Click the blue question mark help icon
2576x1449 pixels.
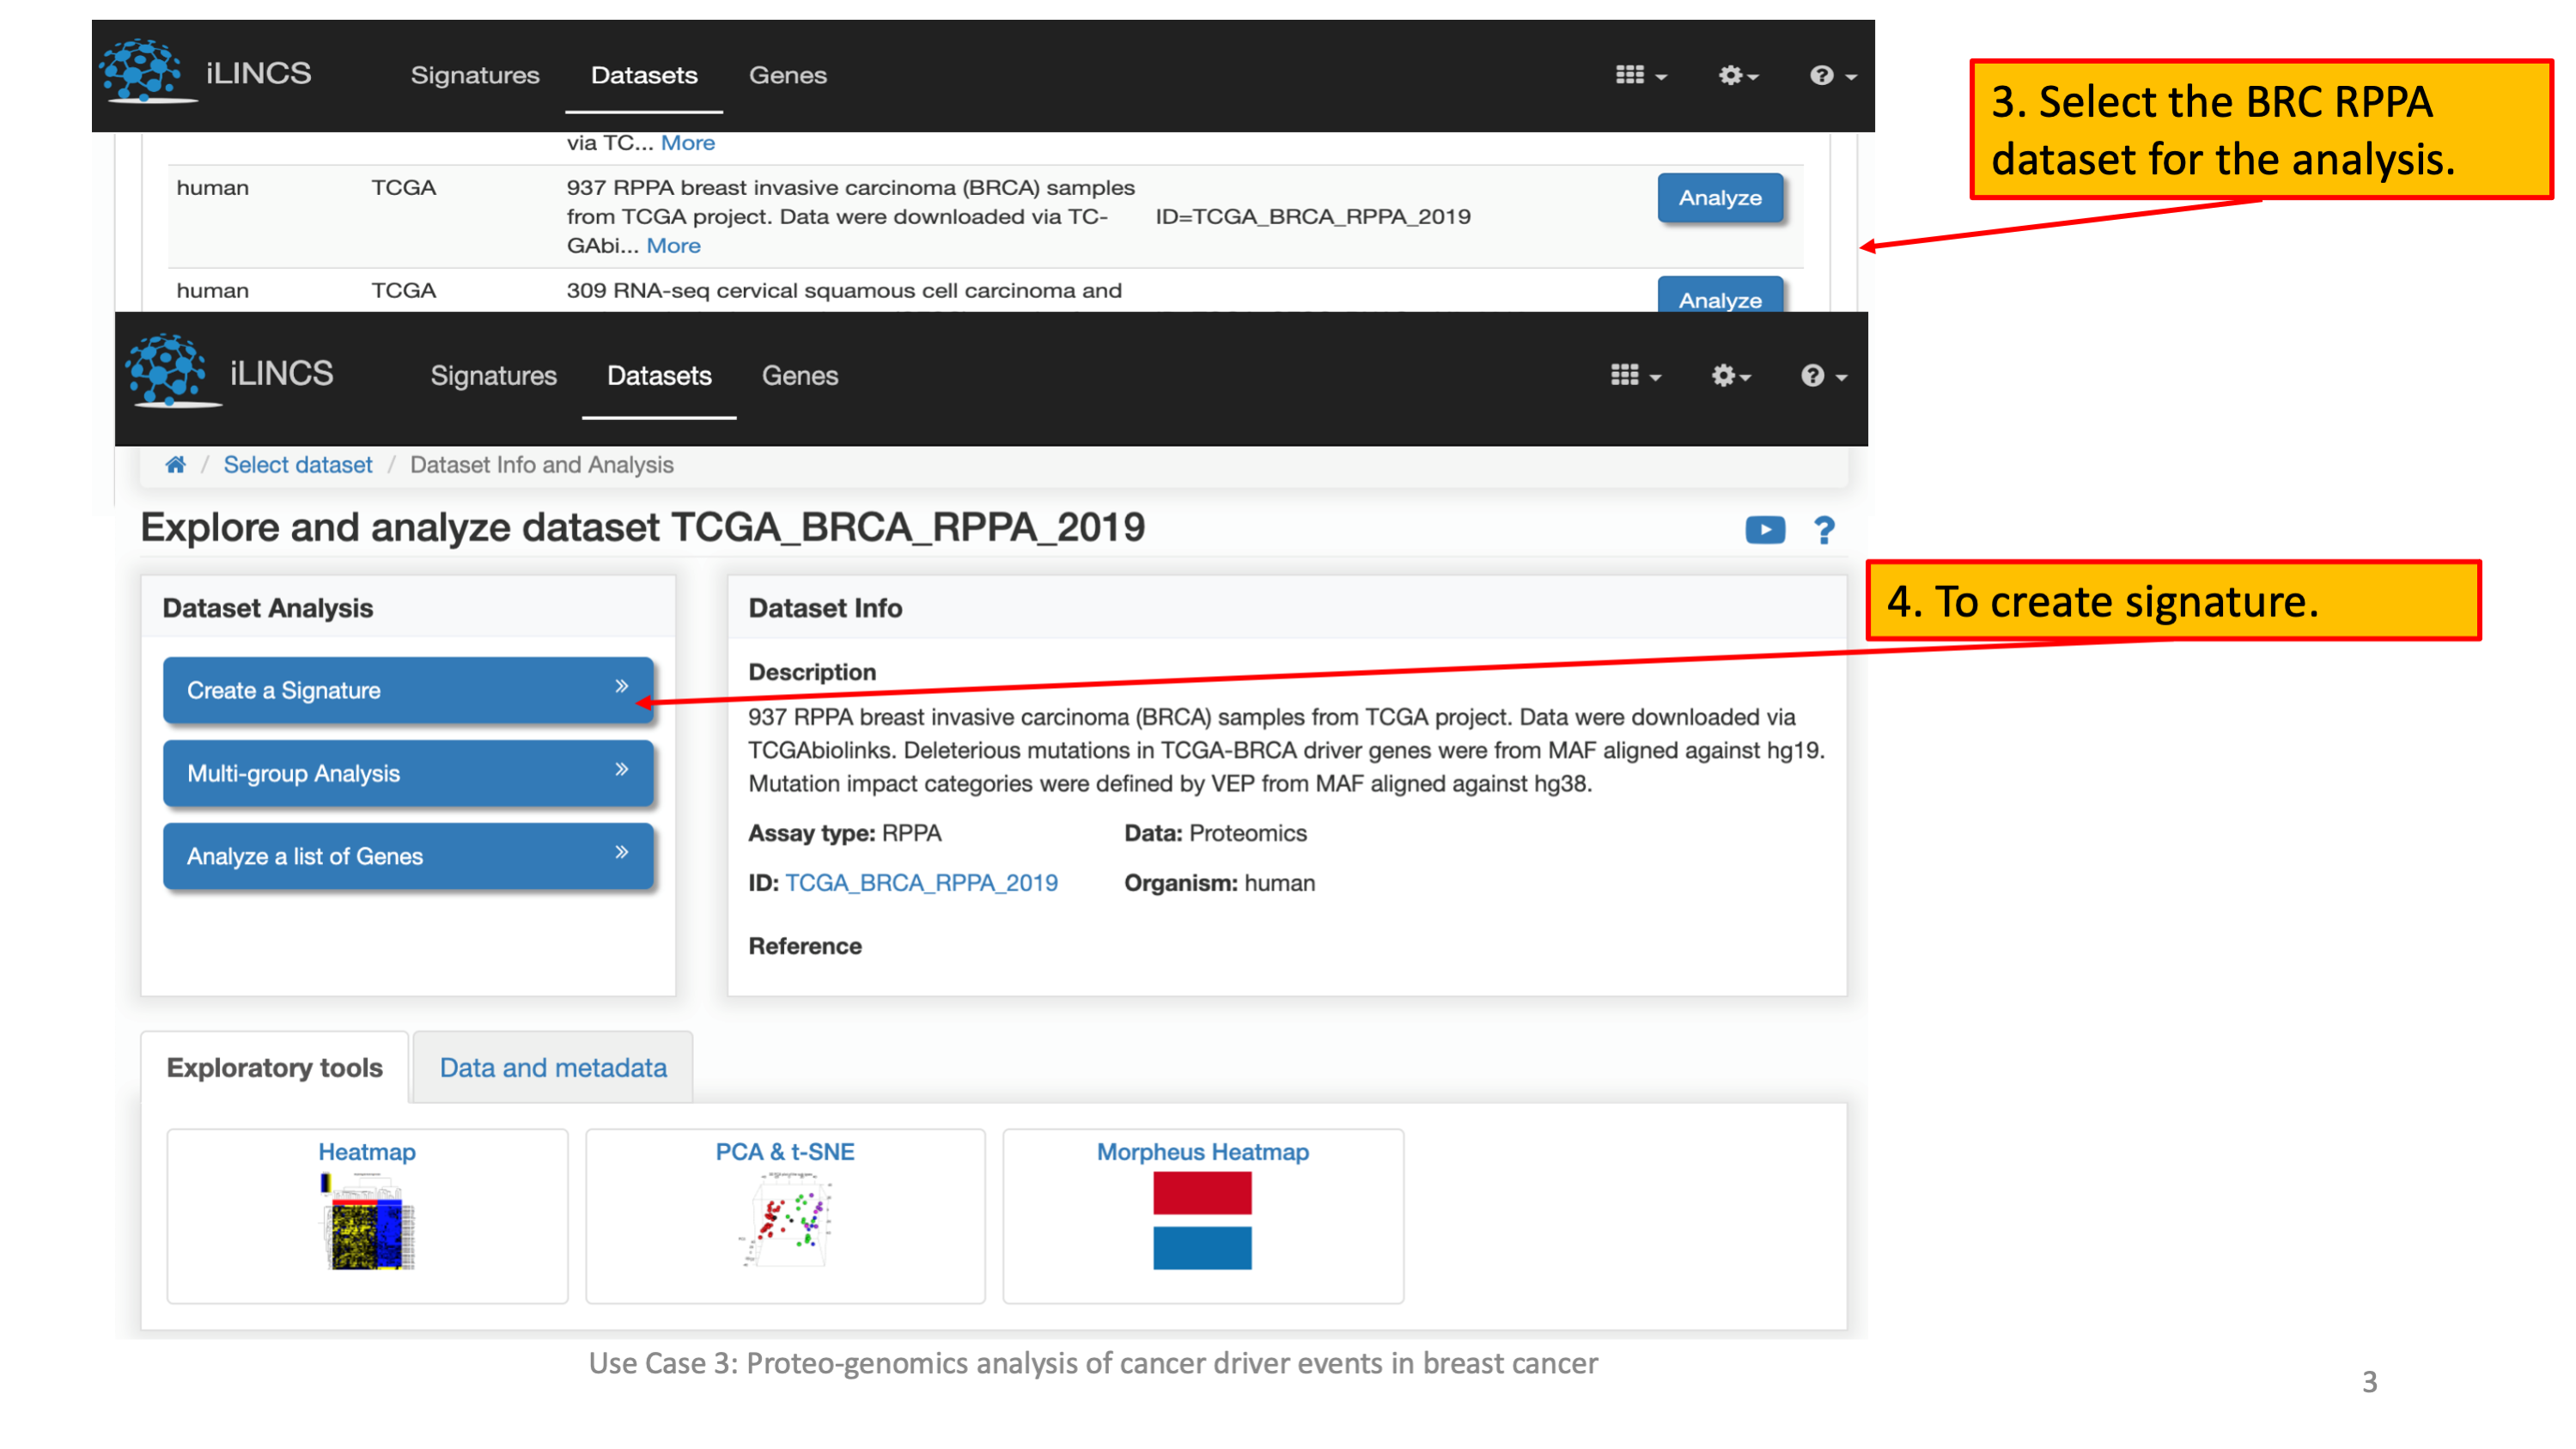pos(1824,530)
